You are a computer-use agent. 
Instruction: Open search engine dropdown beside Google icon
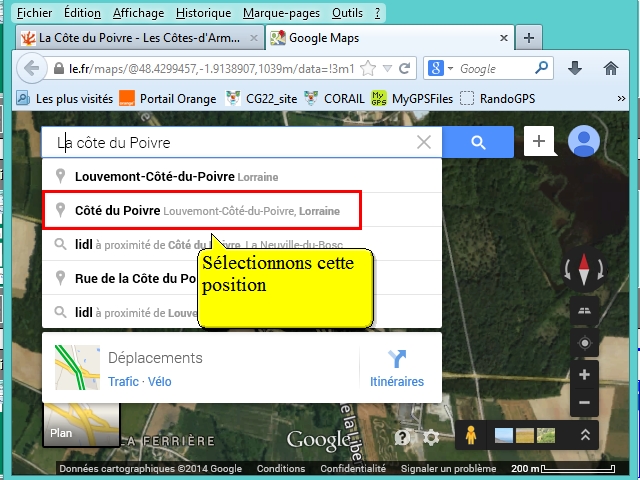(443, 69)
